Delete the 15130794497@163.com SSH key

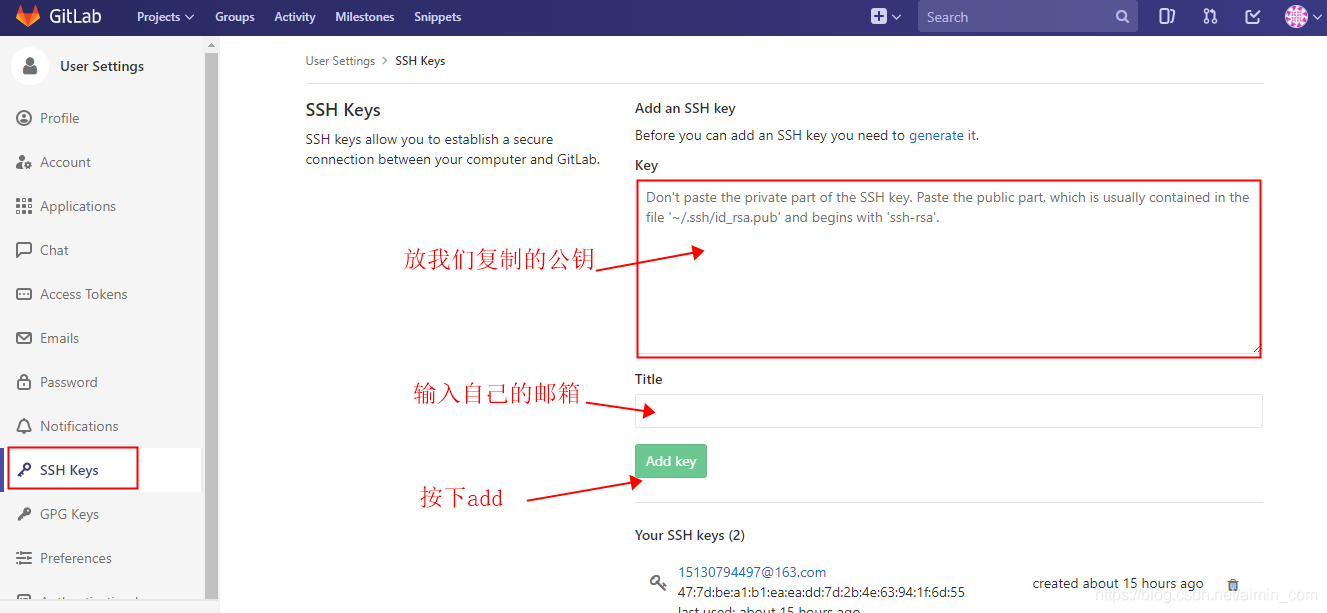[1233, 585]
